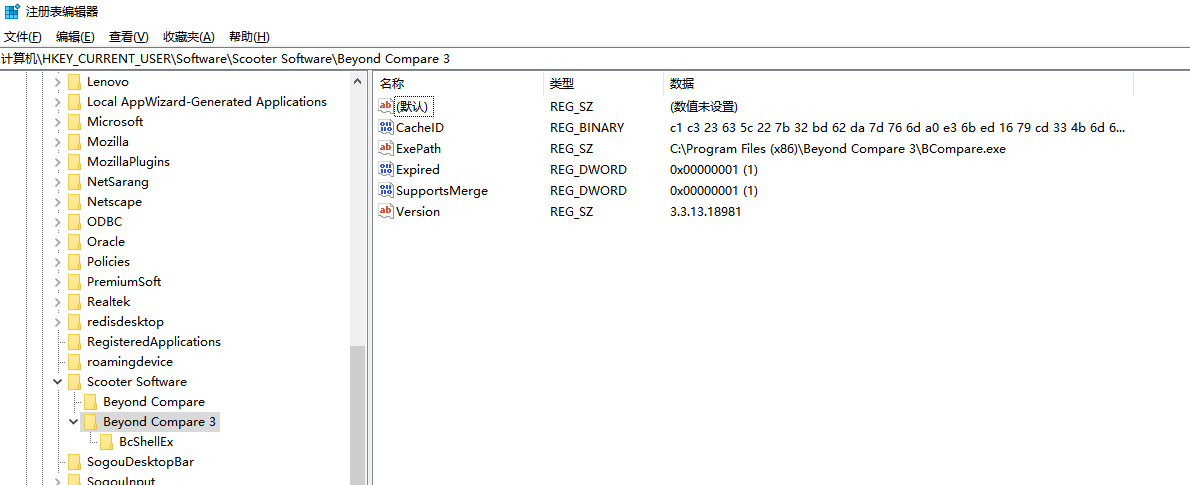Click the BcShellEx folder icon
This screenshot has height=485, width=1190.
[x=105, y=442]
